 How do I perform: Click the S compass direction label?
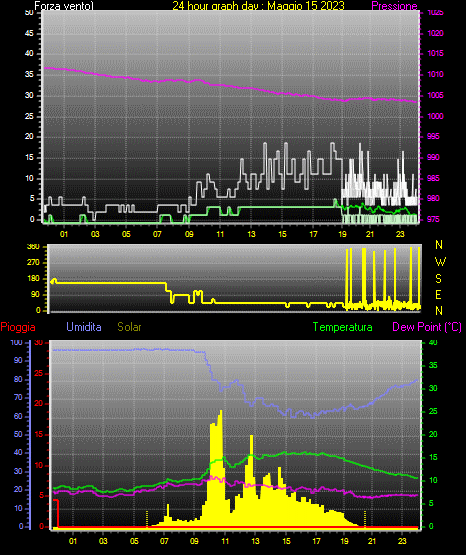pyautogui.click(x=438, y=279)
